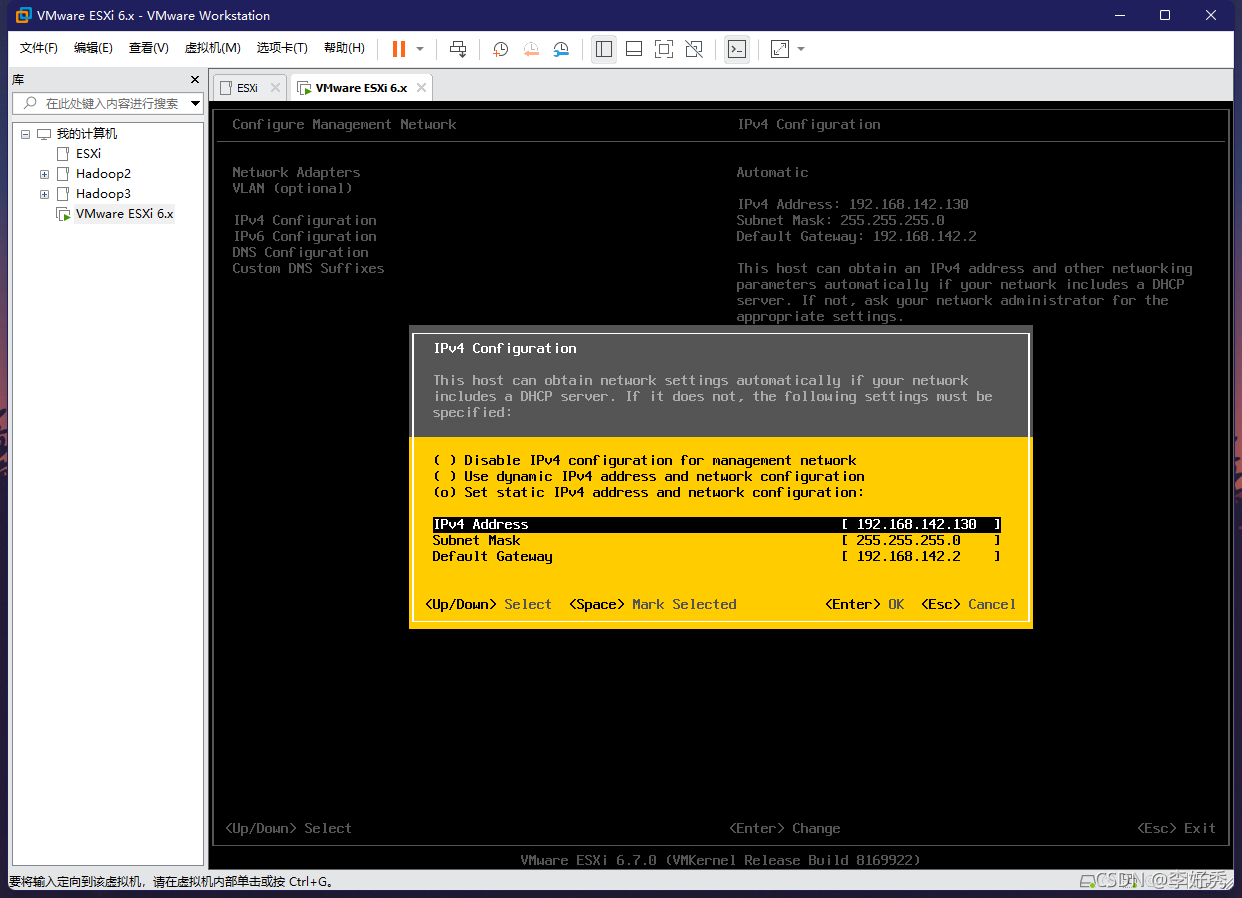Select the ESXi VM in the library
1242x898 pixels.
[88, 154]
